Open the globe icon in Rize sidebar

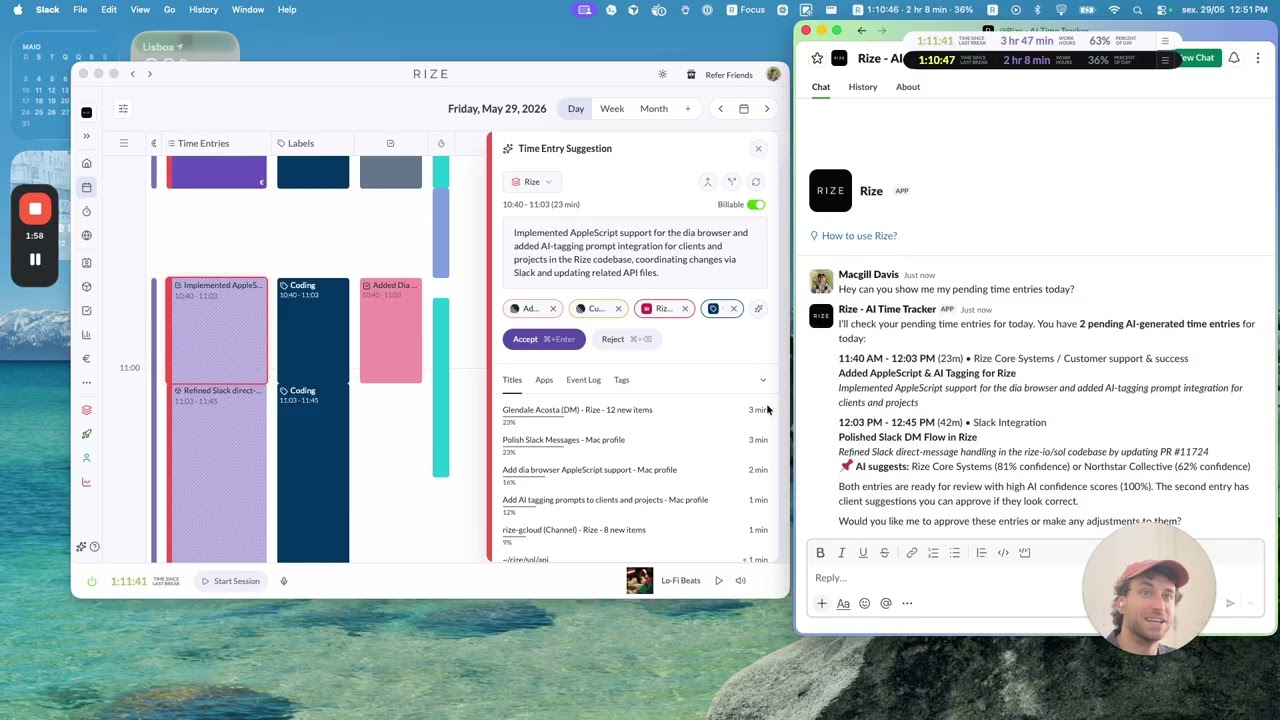pos(87,235)
